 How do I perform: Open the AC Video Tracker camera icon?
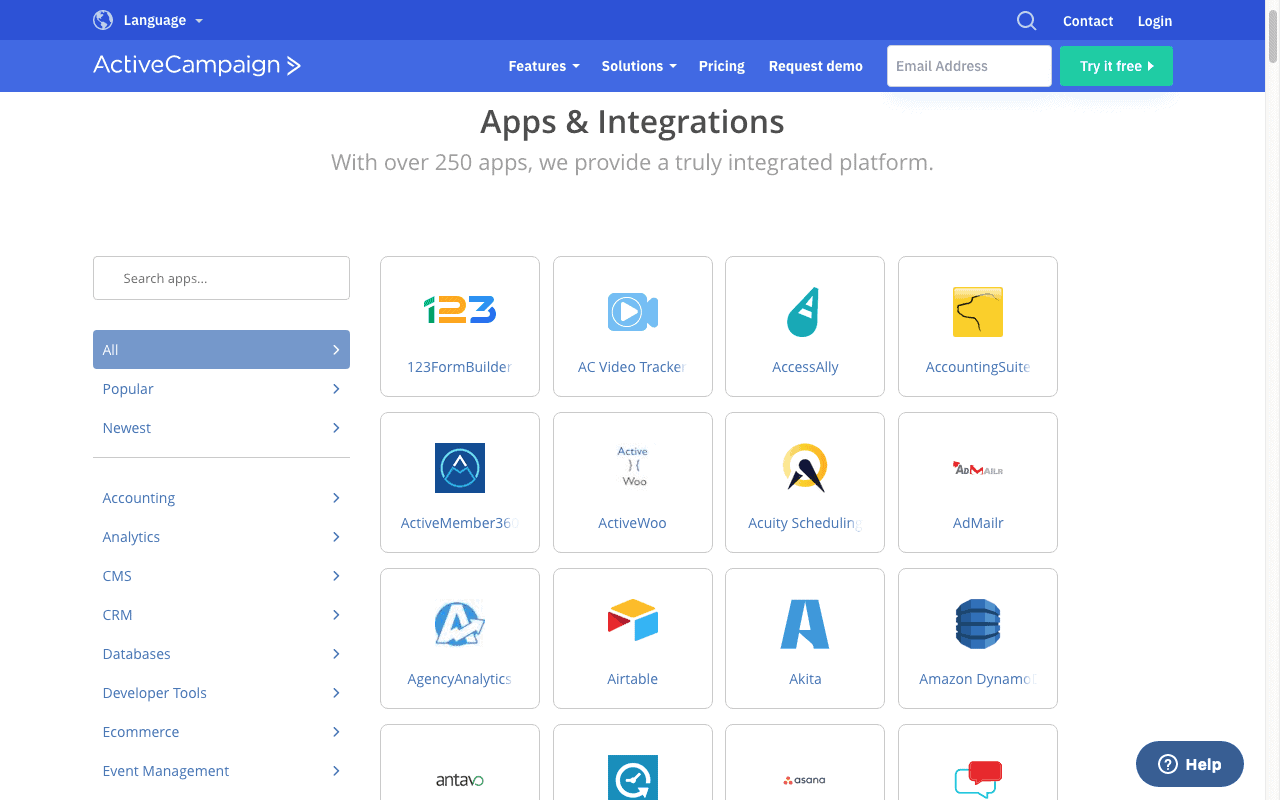(x=633, y=311)
